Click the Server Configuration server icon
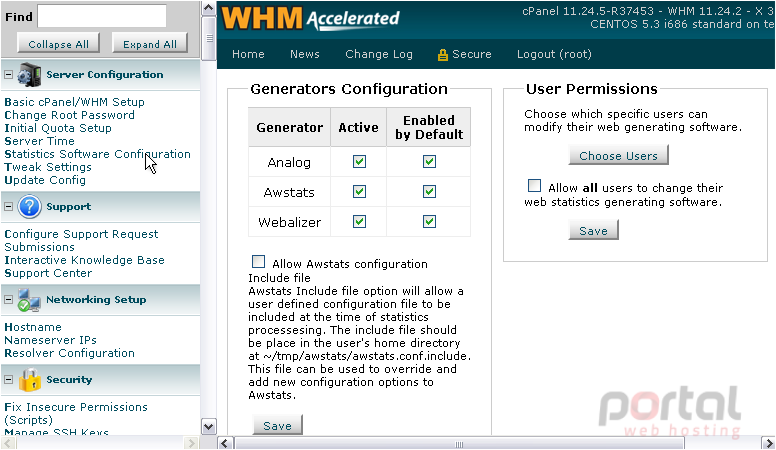Image resolution: width=776 pixels, height=450 pixels. [29, 75]
